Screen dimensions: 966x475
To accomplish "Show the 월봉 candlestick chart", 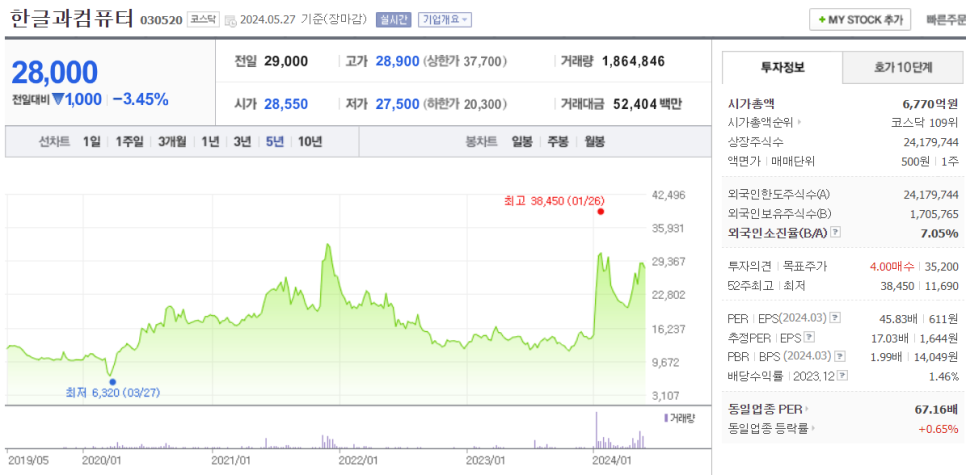I will (x=595, y=142).
